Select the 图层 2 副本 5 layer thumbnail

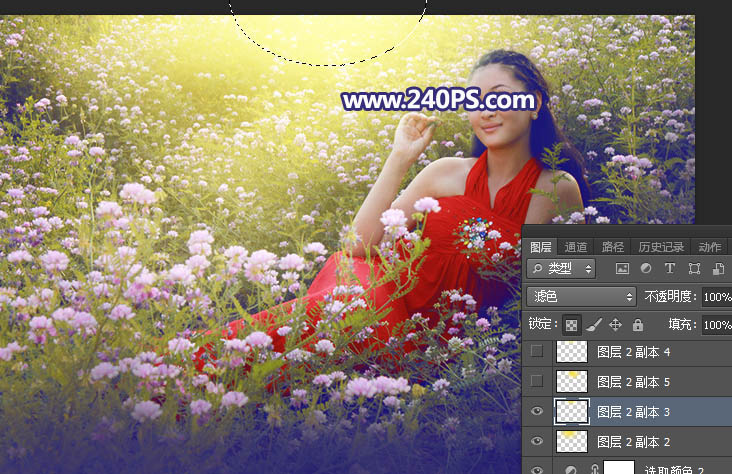coord(571,381)
